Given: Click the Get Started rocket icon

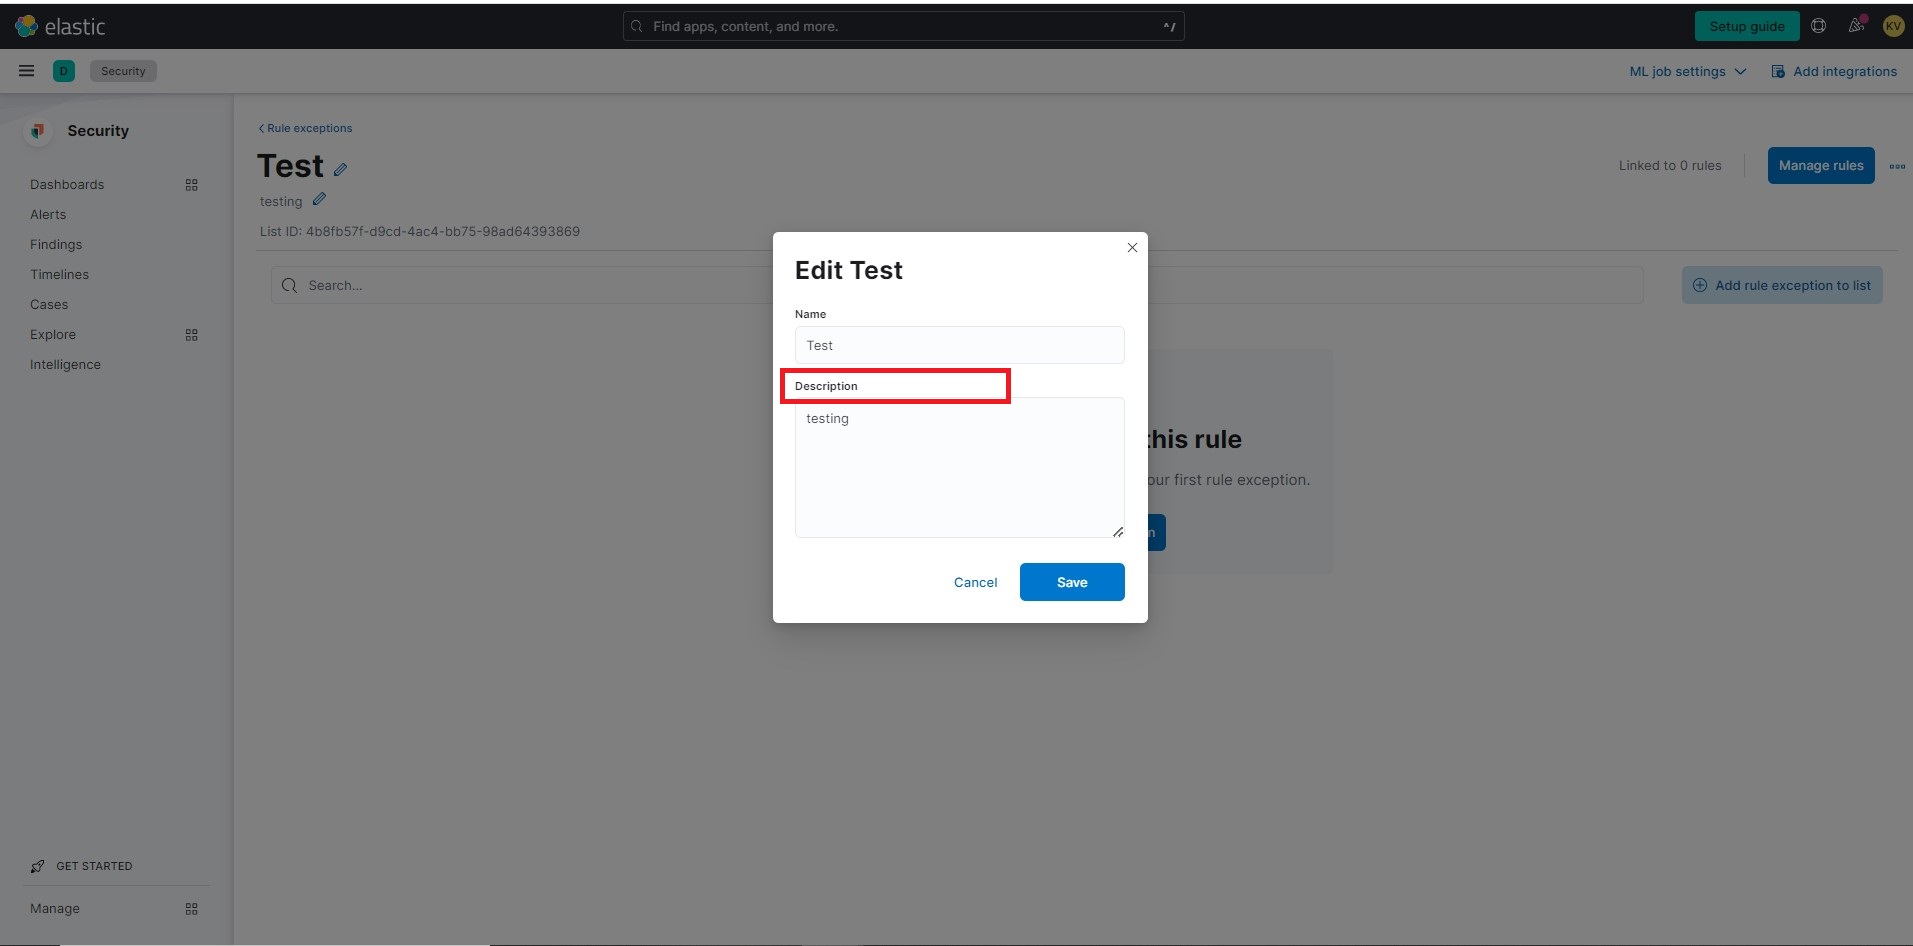Looking at the screenshot, I should click(37, 866).
